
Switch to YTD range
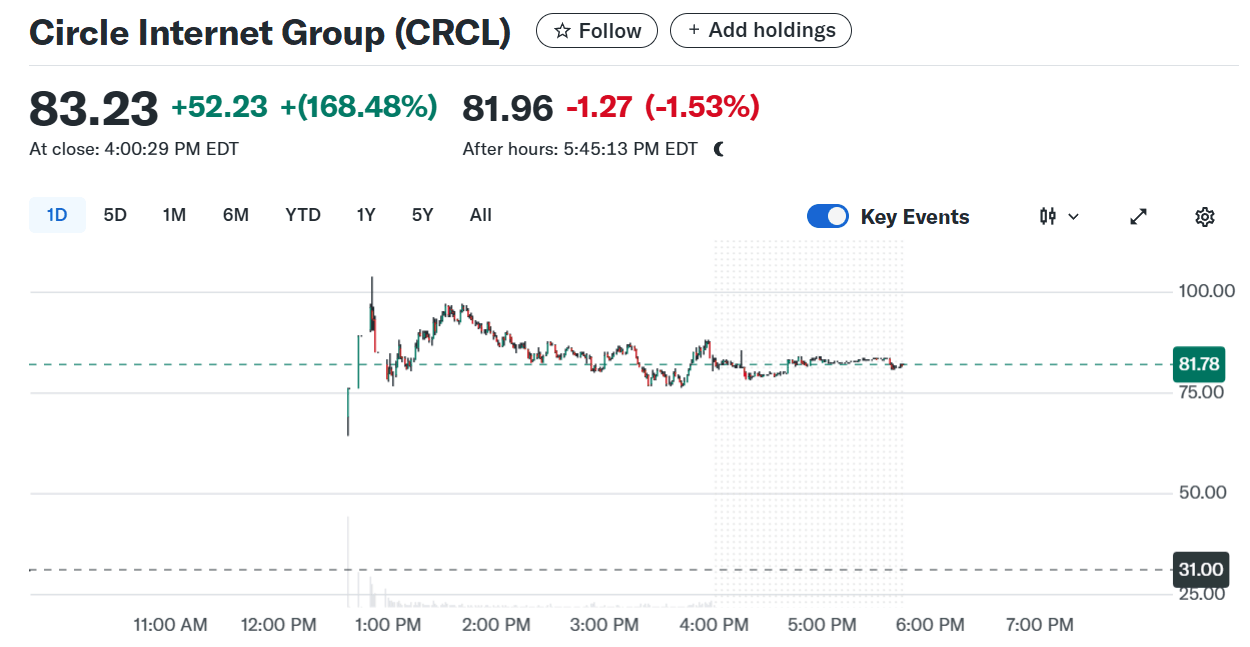click(303, 215)
